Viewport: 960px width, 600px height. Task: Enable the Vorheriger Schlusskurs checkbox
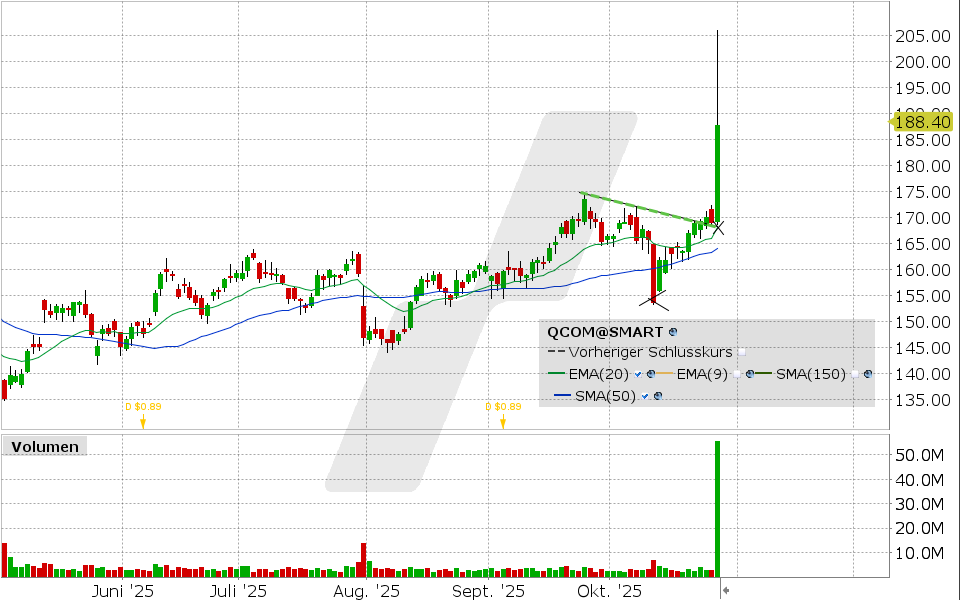tap(741, 352)
